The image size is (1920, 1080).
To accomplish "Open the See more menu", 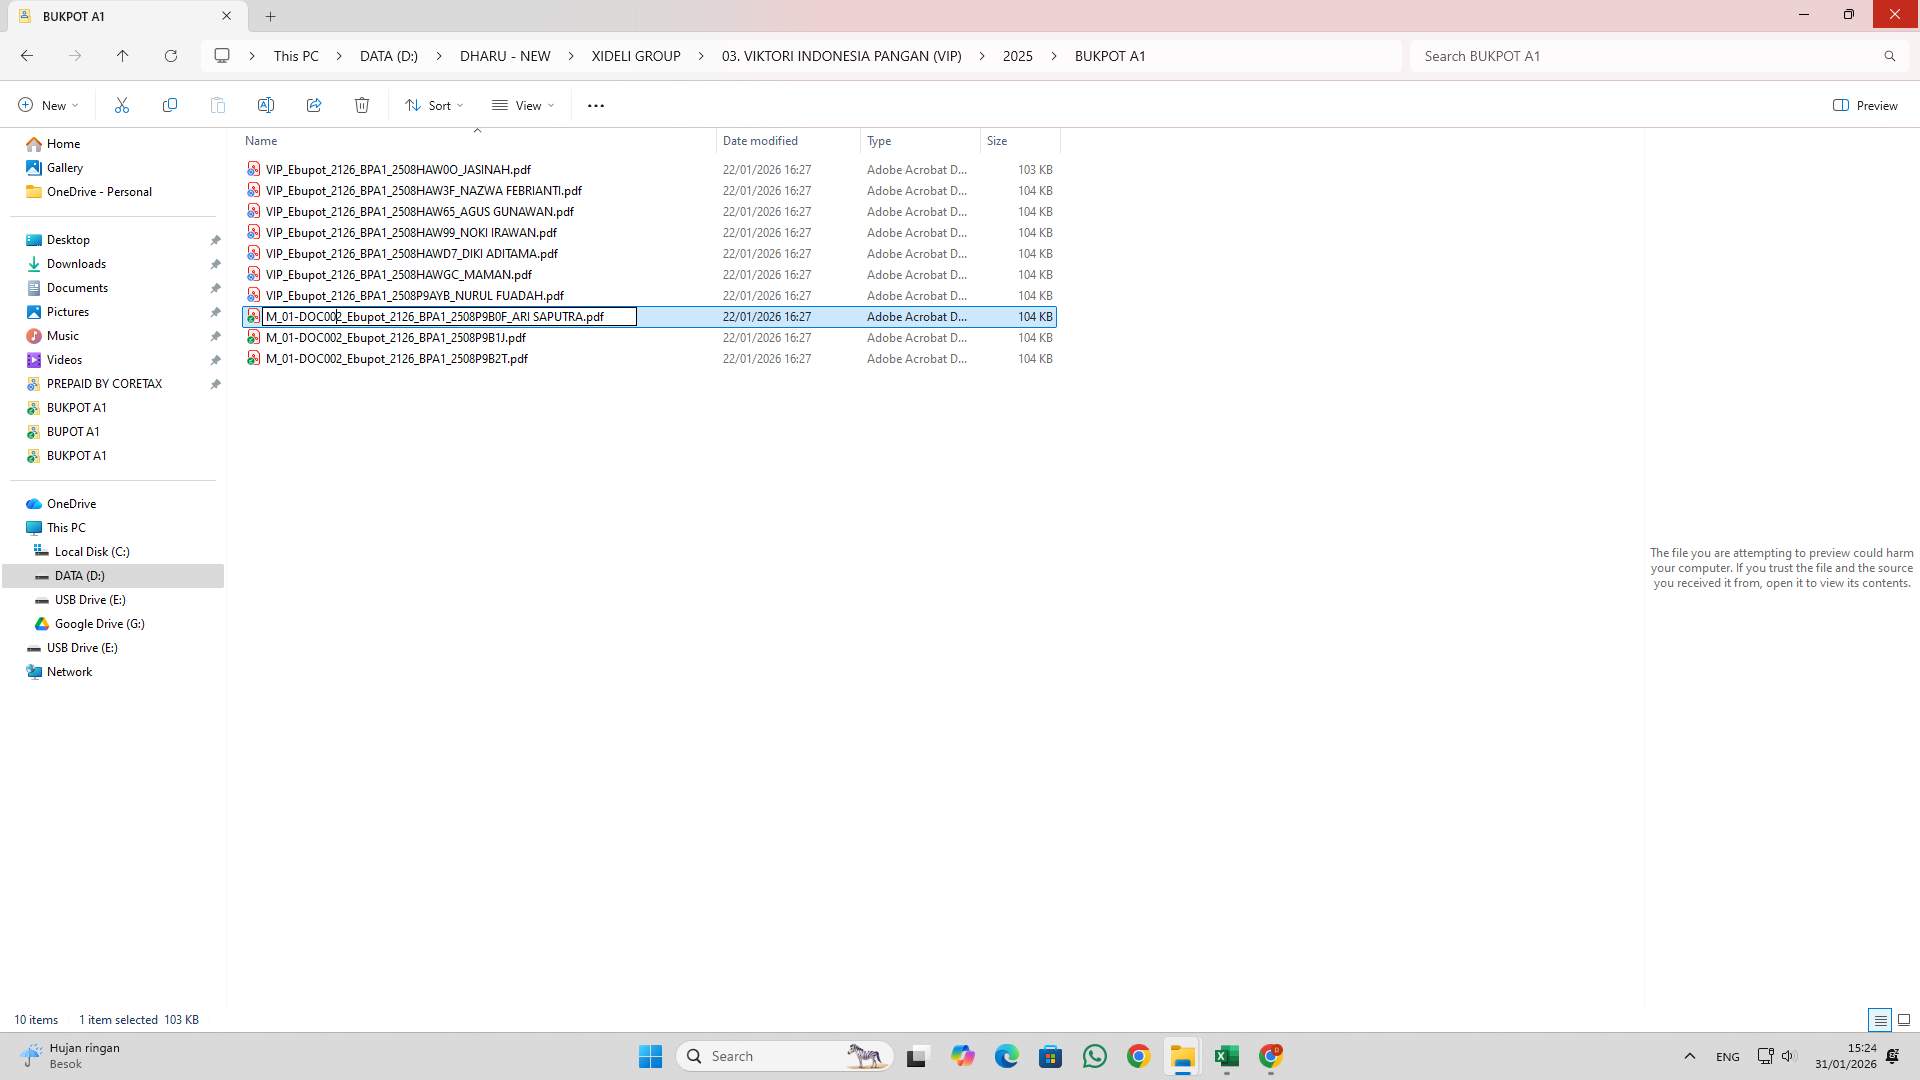I will pos(596,105).
